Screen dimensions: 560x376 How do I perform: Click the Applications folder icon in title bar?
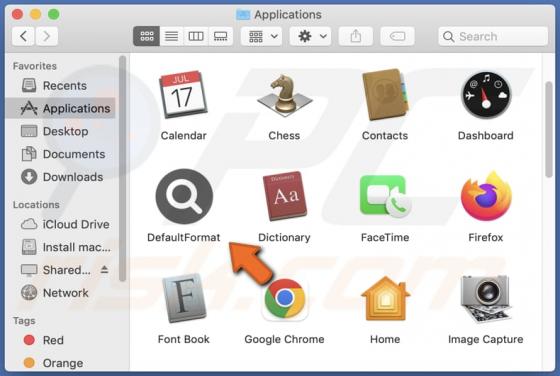pos(243,14)
